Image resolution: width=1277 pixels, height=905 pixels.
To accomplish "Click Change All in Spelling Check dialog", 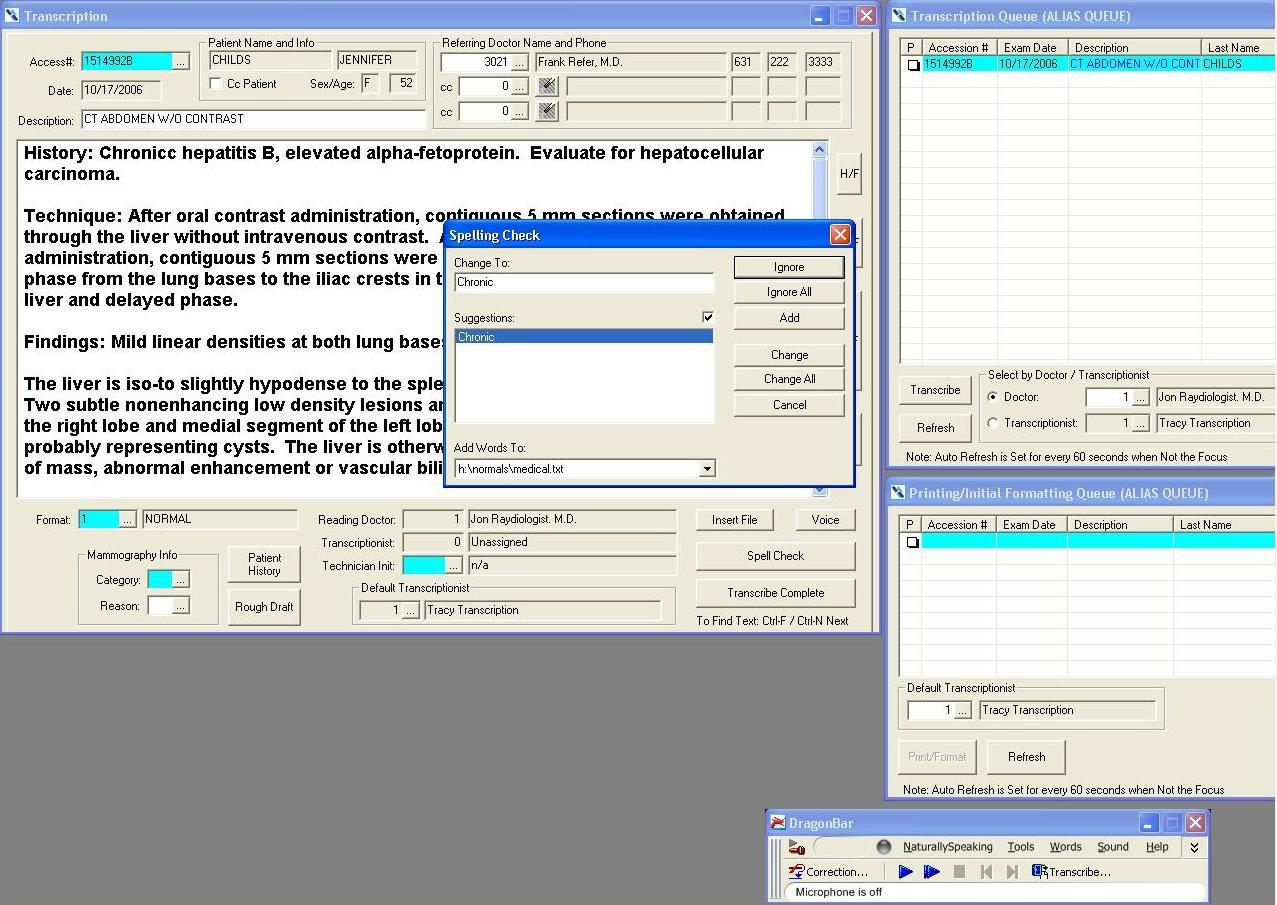I will 789,379.
